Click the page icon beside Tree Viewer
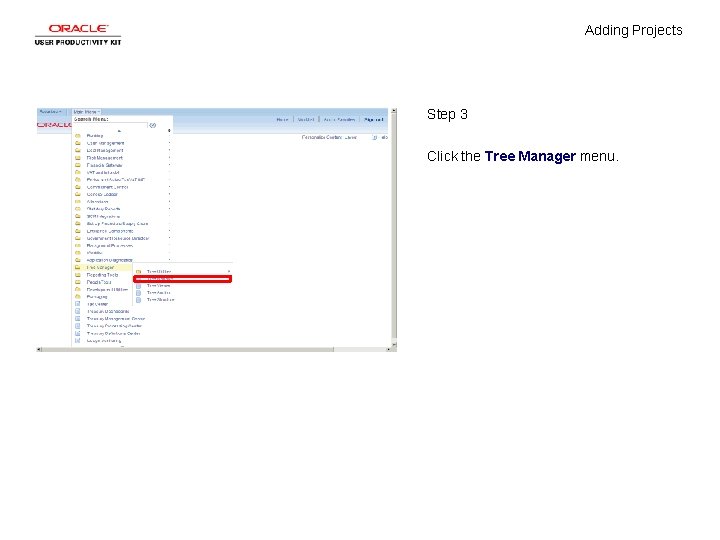Screen dimensions: 720x540 pyautogui.click(x=138, y=286)
